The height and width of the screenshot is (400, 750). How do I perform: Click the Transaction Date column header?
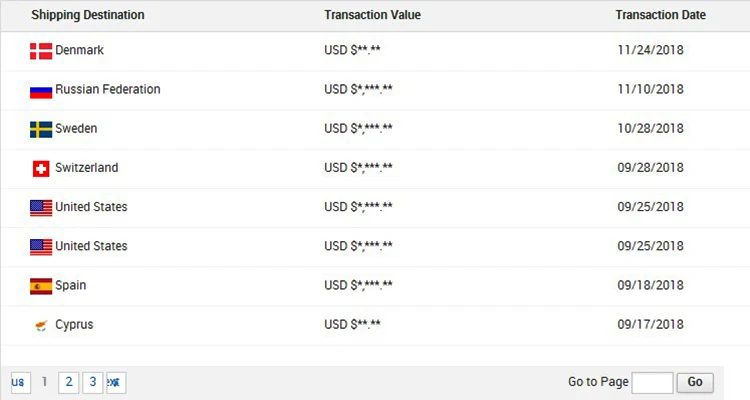pyautogui.click(x=660, y=15)
